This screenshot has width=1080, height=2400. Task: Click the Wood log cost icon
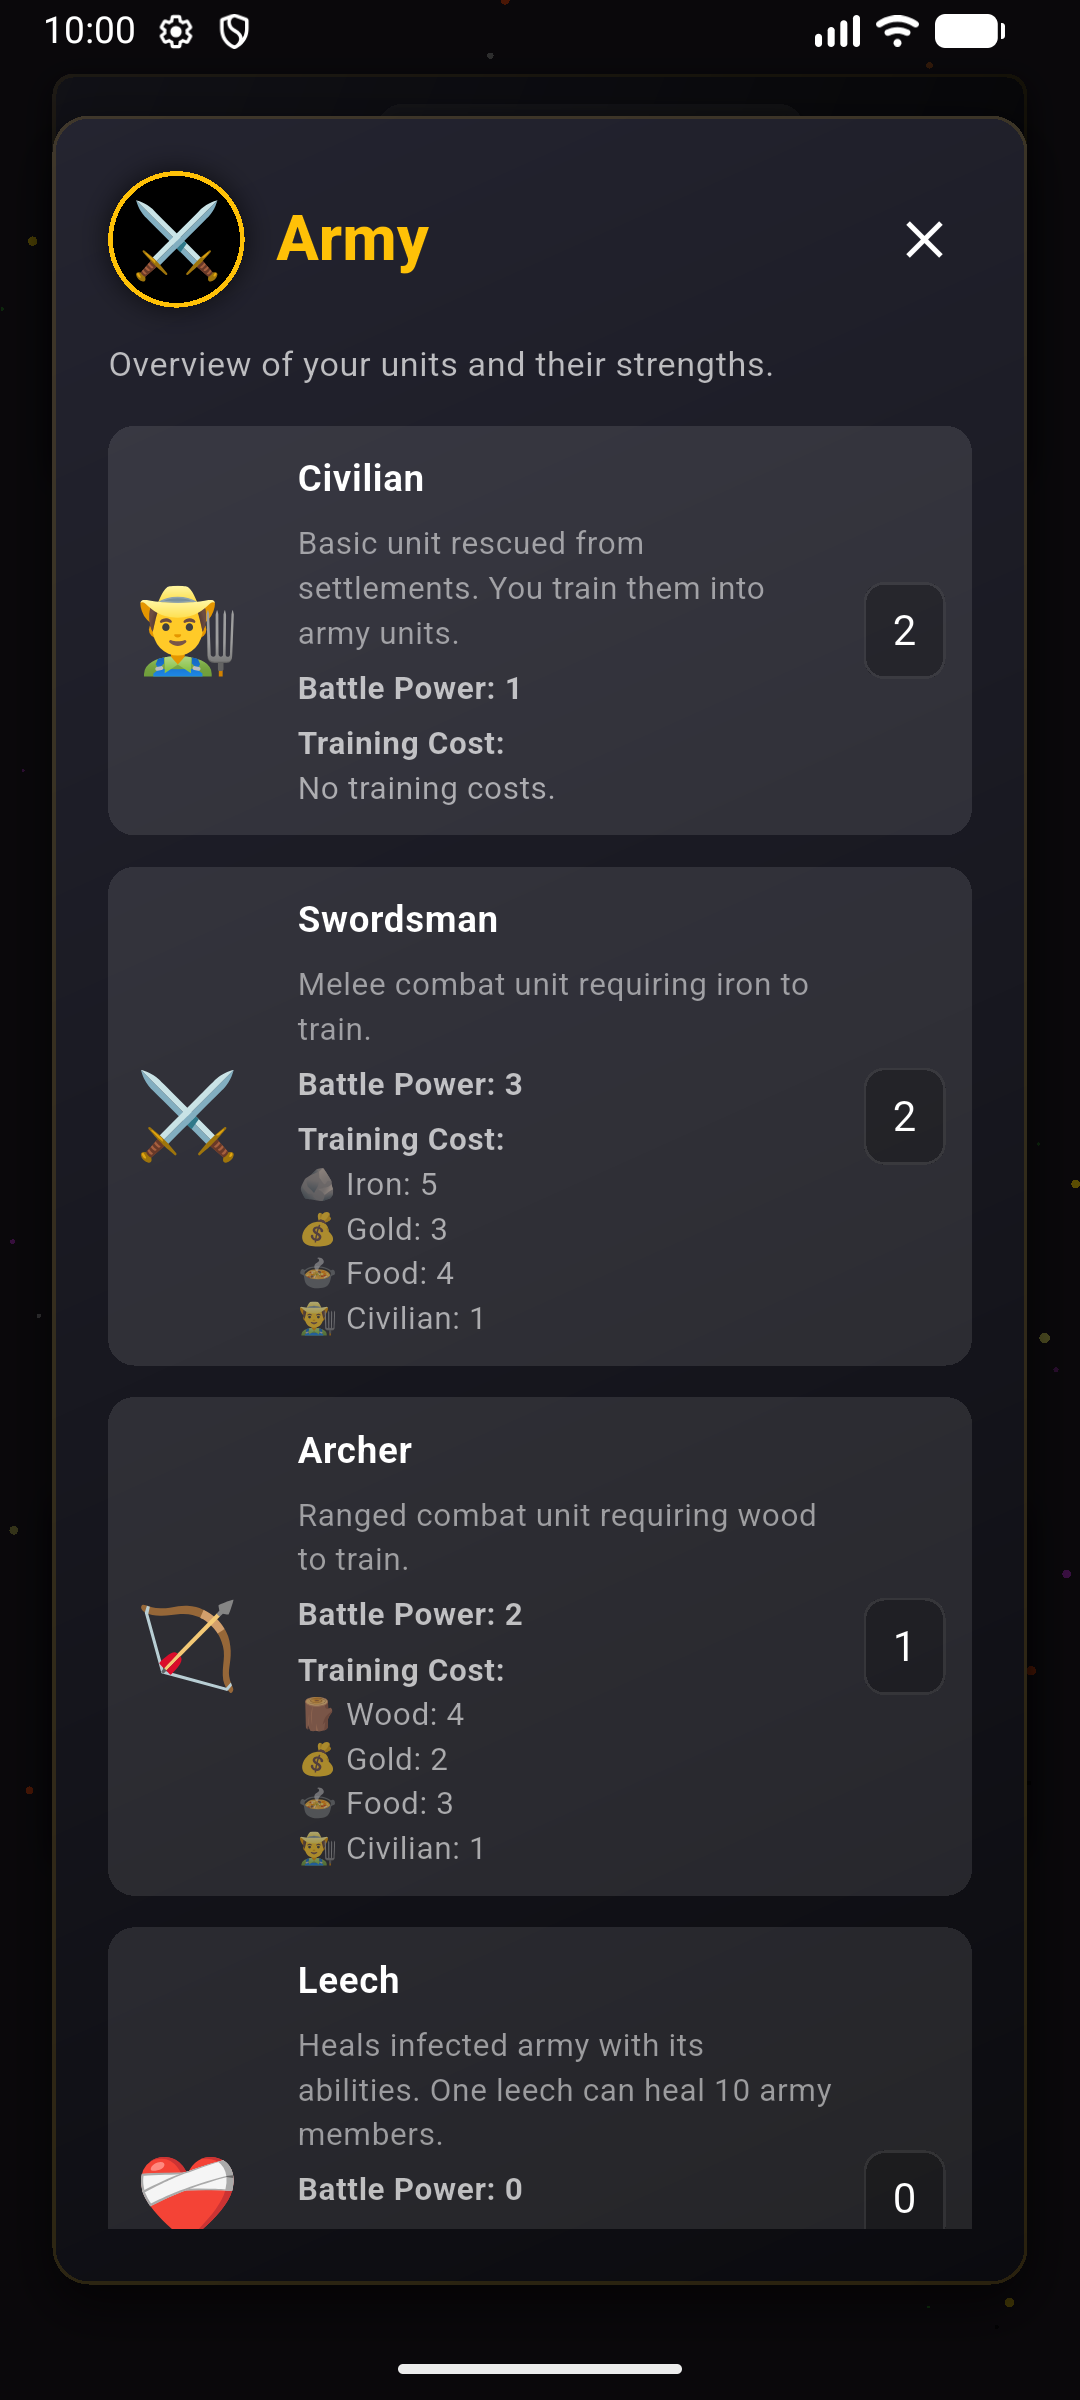coord(317,1715)
